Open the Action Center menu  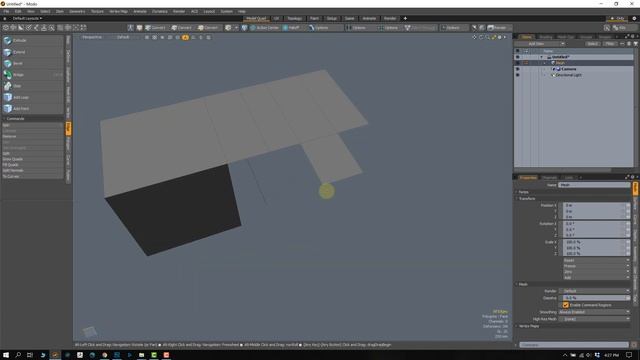(264, 28)
